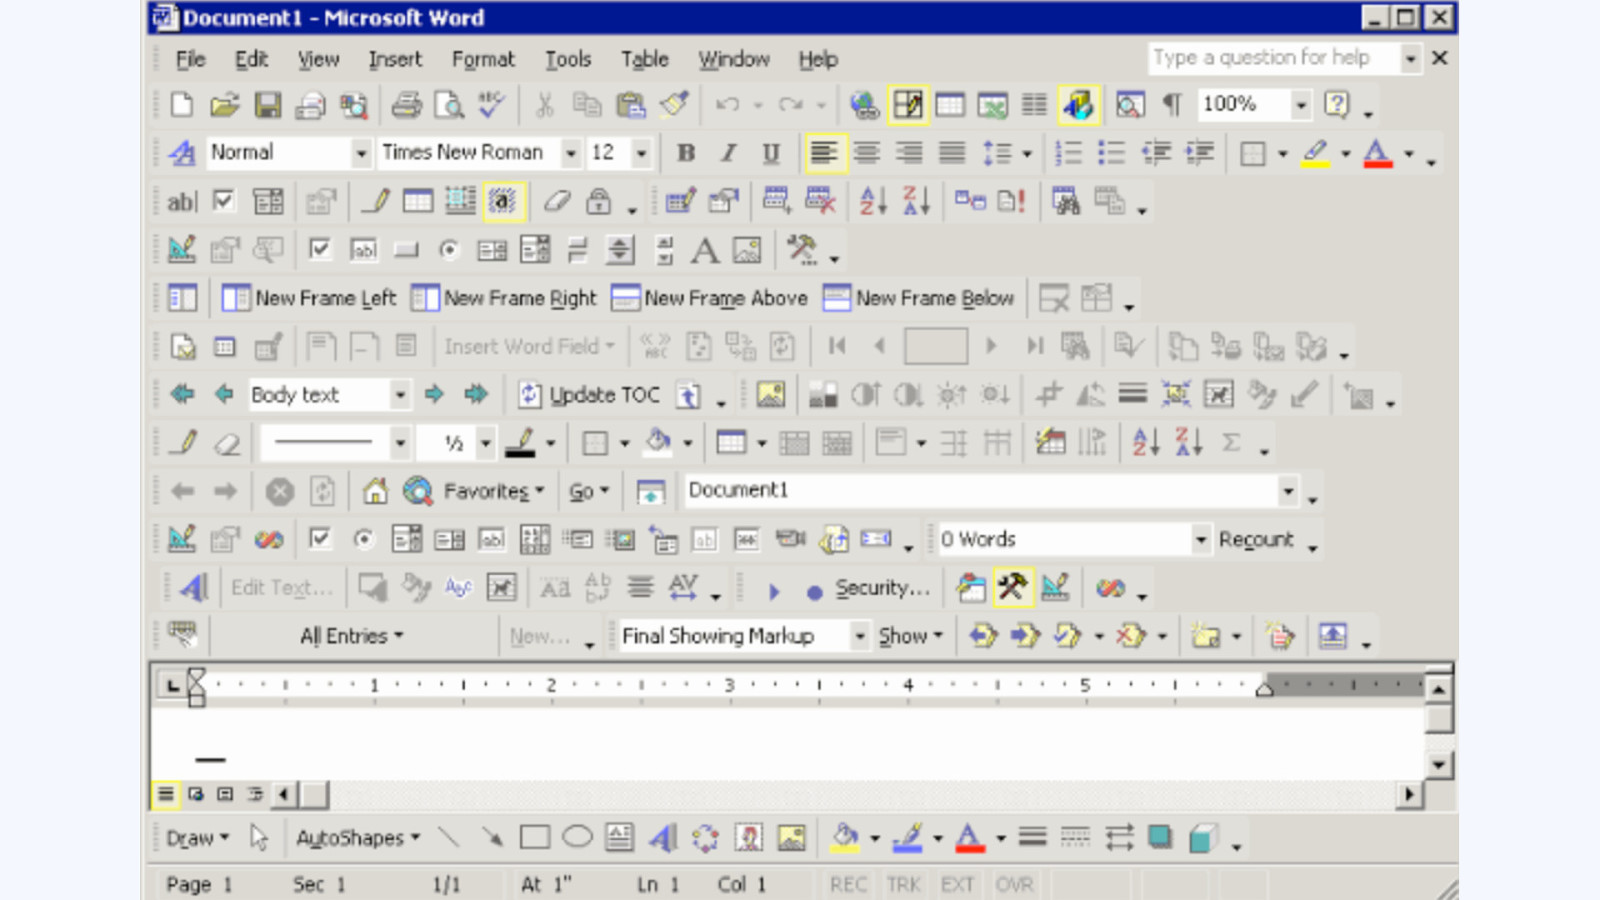
Task: Open the Go dropdown on Web toolbar
Action: (589, 491)
